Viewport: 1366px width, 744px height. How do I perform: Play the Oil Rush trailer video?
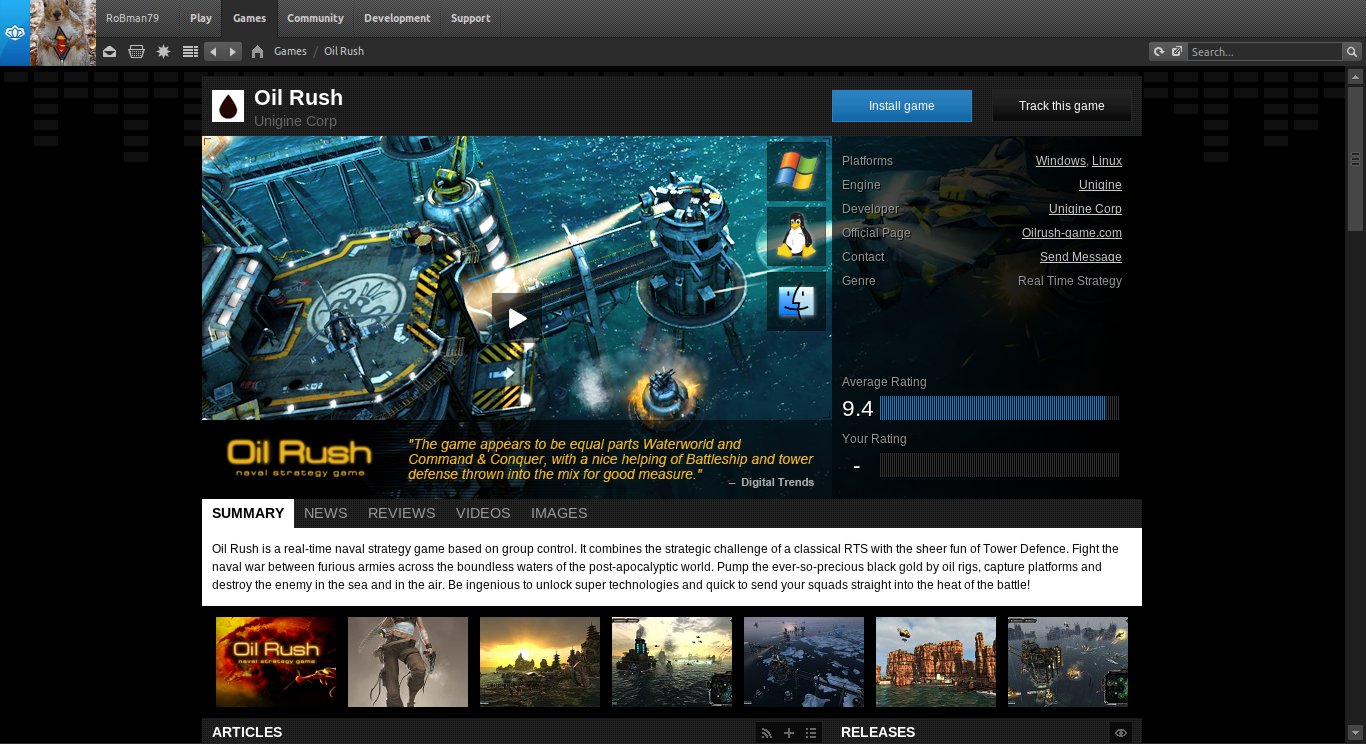(x=517, y=318)
